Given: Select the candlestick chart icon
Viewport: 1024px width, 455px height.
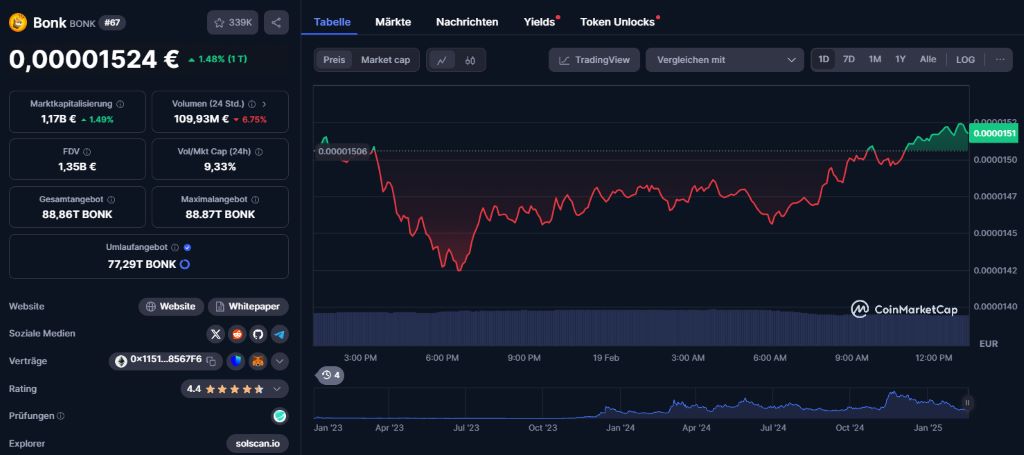Looking at the screenshot, I should click(470, 60).
